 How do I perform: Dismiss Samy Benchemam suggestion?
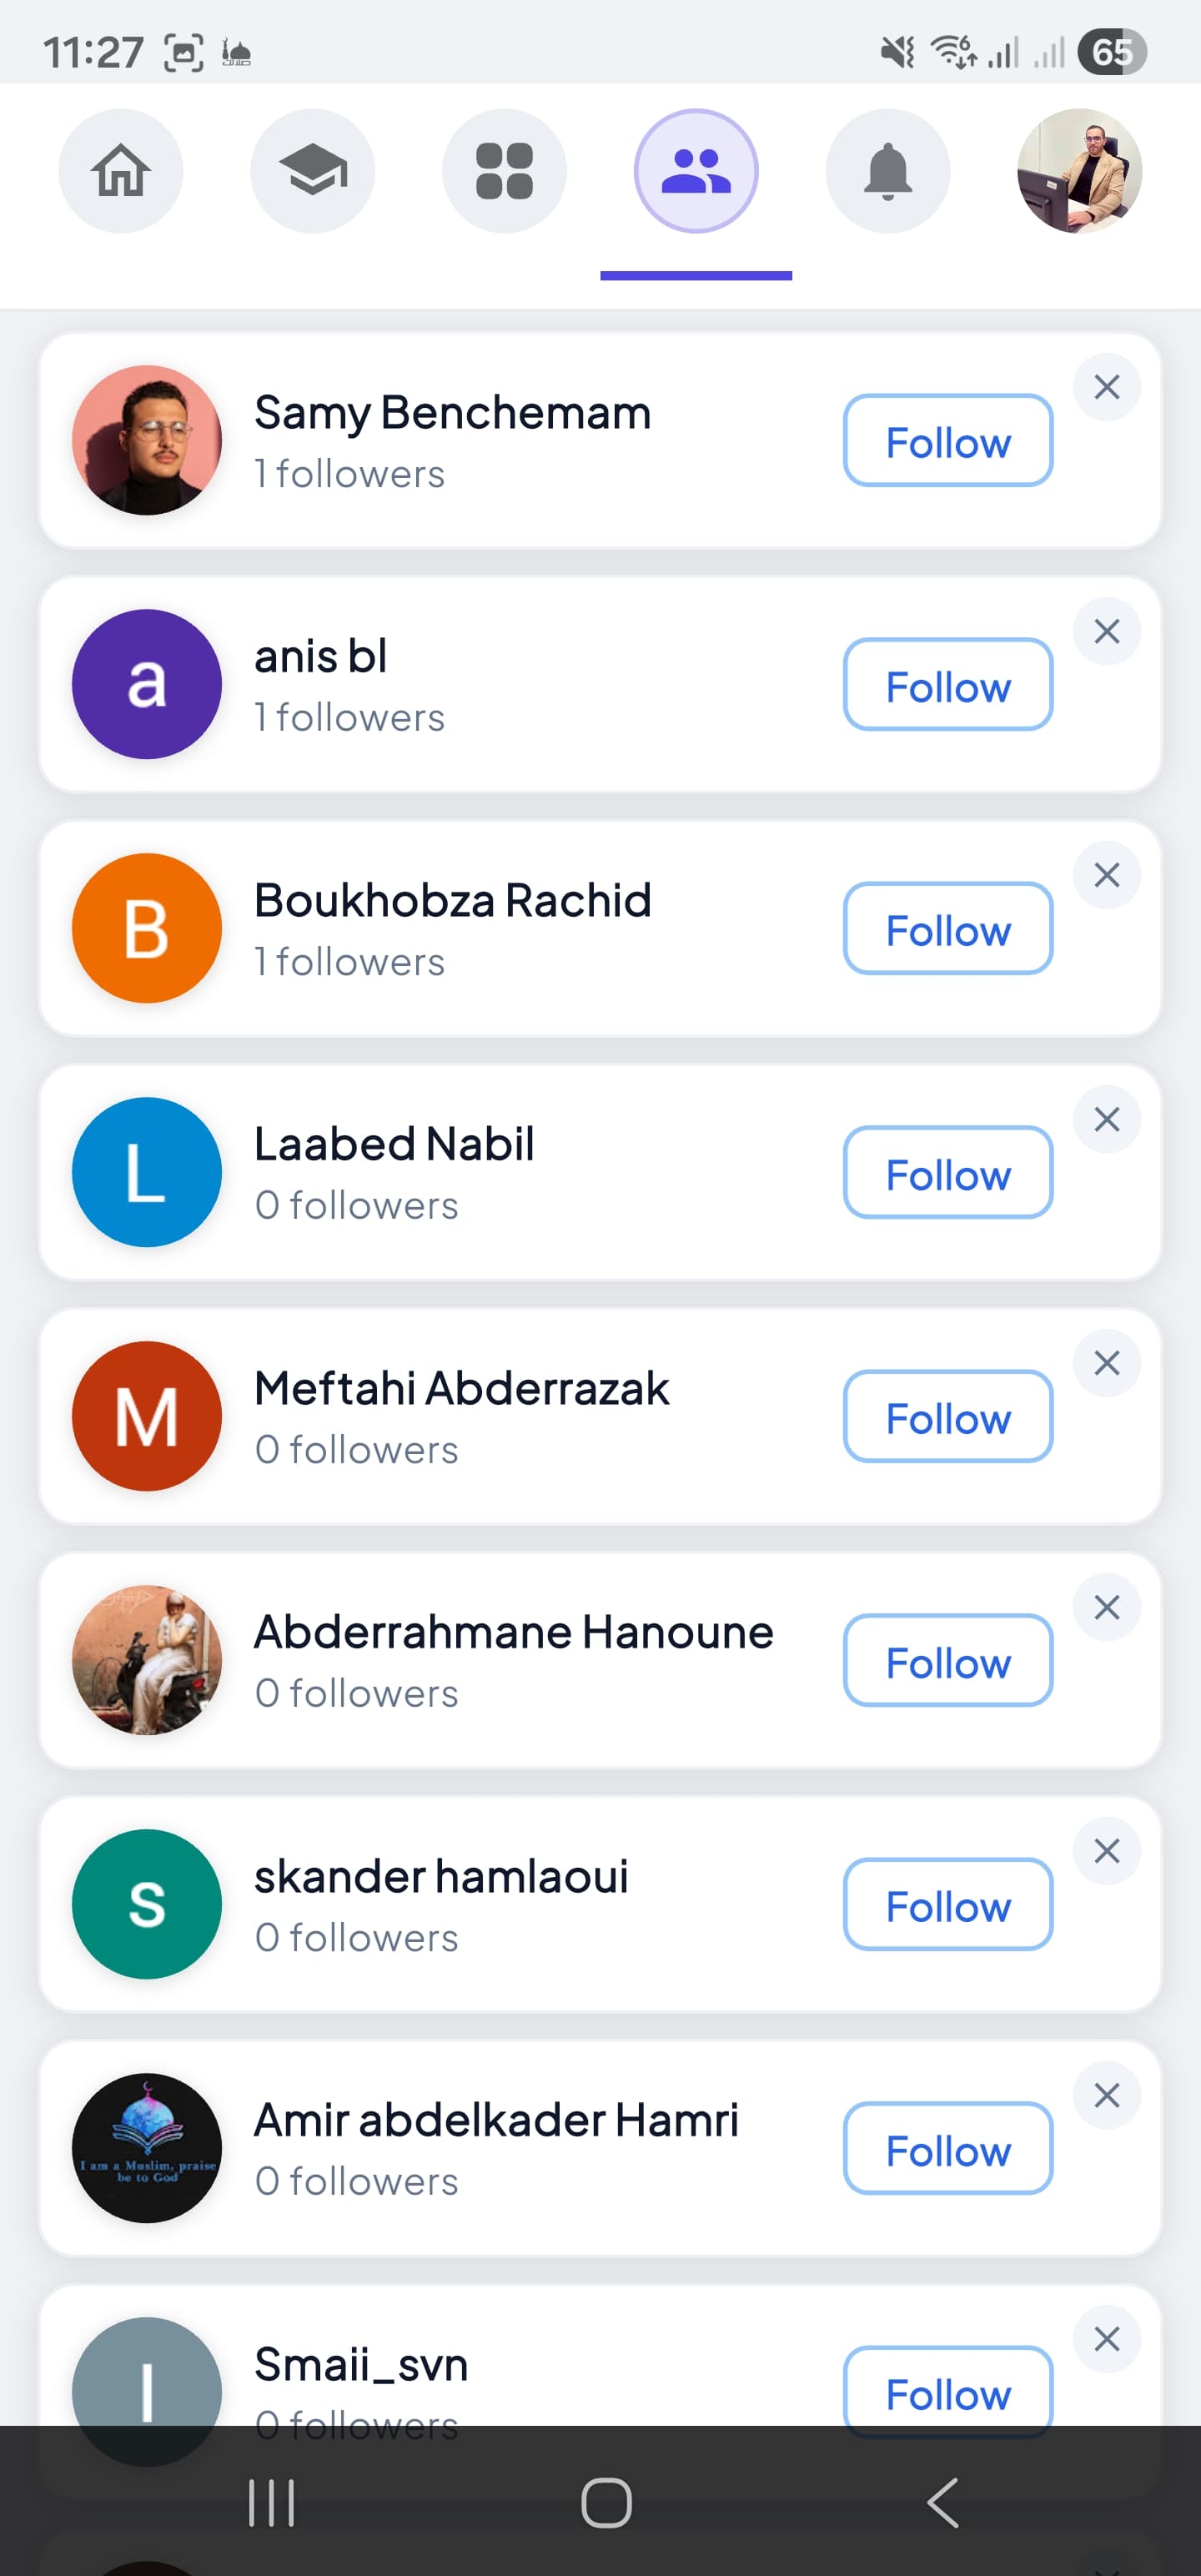tap(1107, 387)
